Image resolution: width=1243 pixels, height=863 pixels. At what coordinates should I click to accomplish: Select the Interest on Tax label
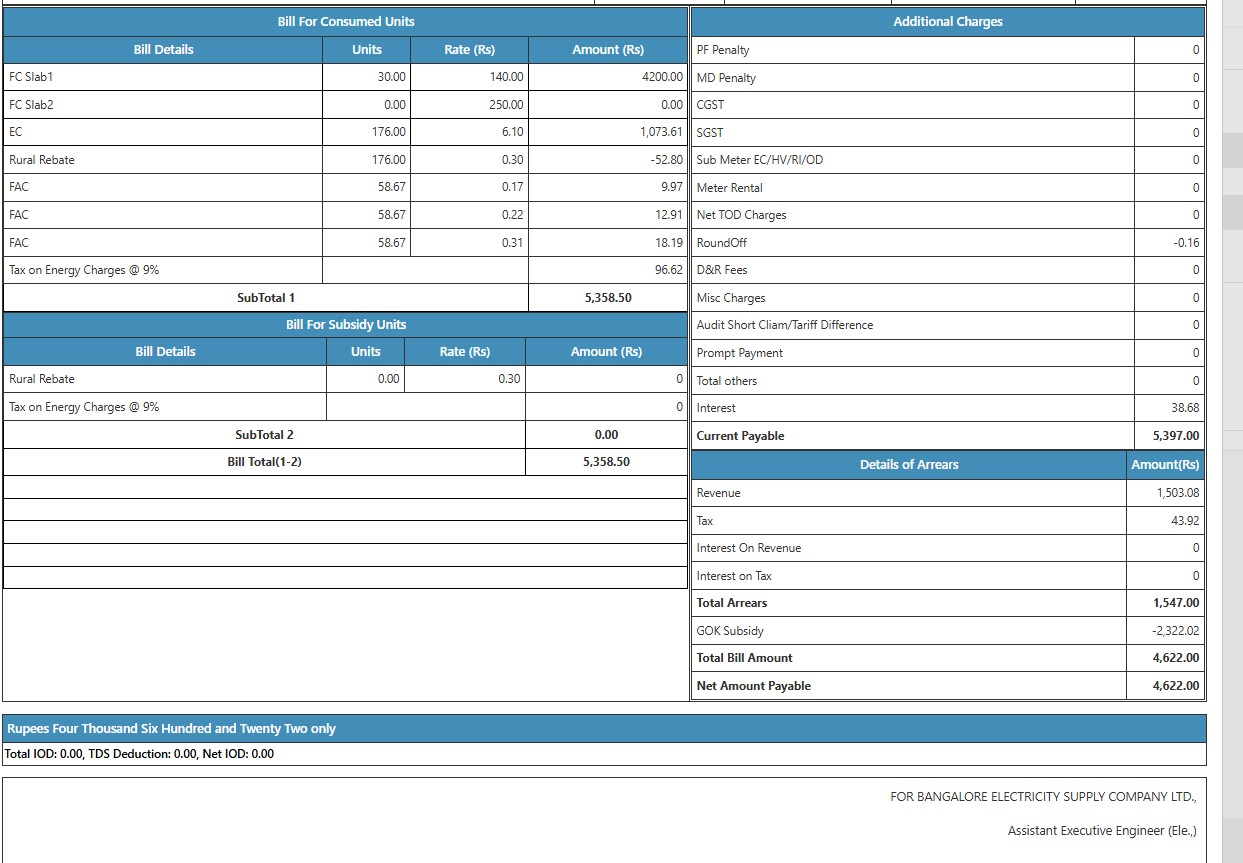[734, 576]
